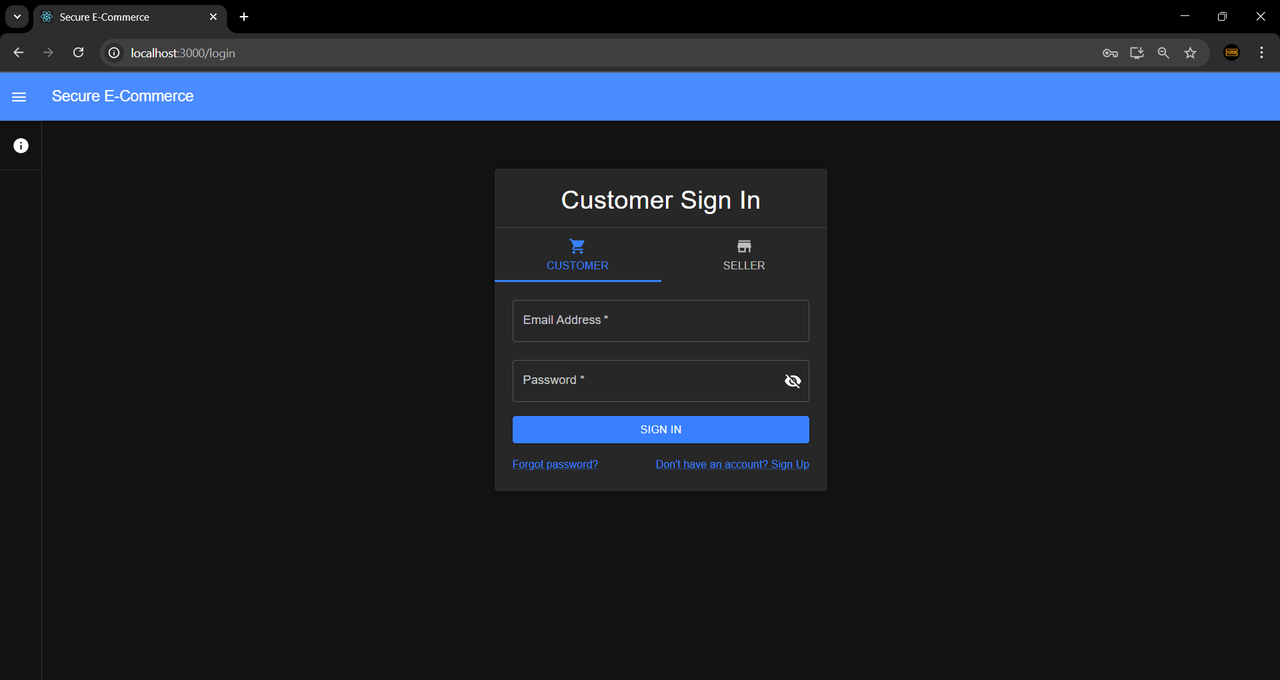Viewport: 1280px width, 680px height.
Task: Click the info icon in sidebar
Action: [x=20, y=146]
